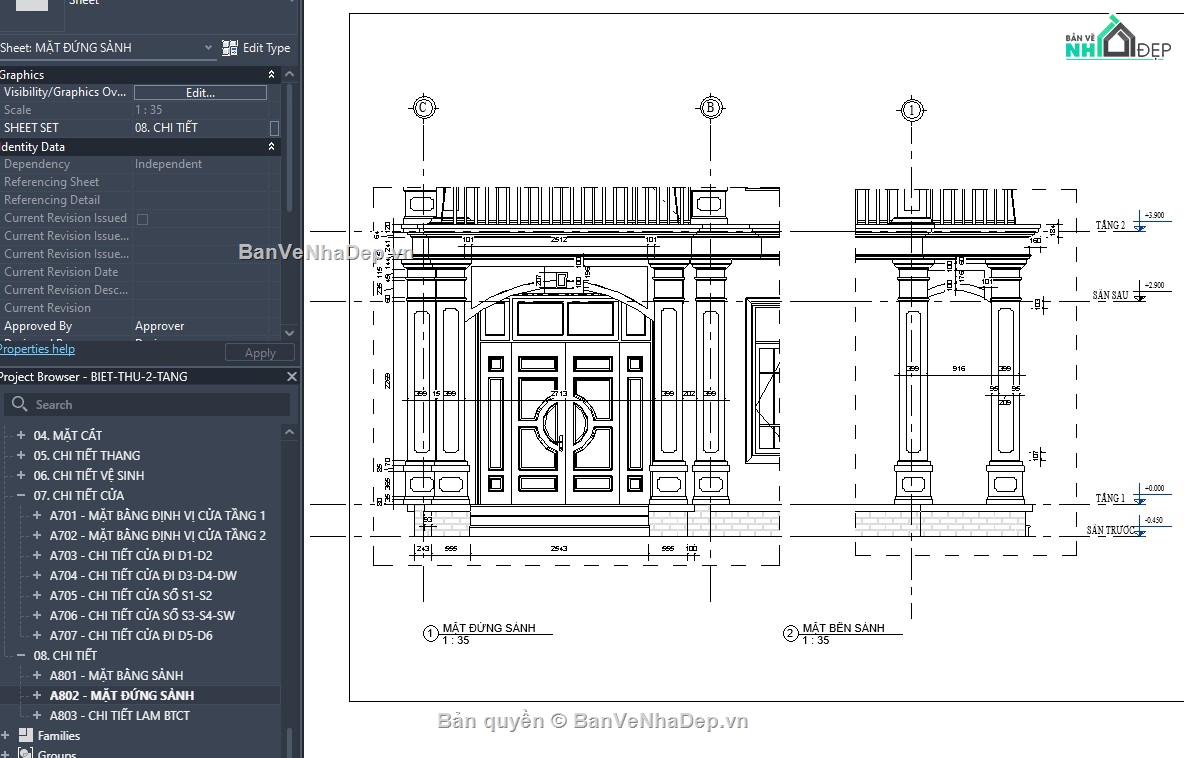Select grid bubble B in the drawing
Viewport: 1184px width, 758px height.
(x=710, y=107)
